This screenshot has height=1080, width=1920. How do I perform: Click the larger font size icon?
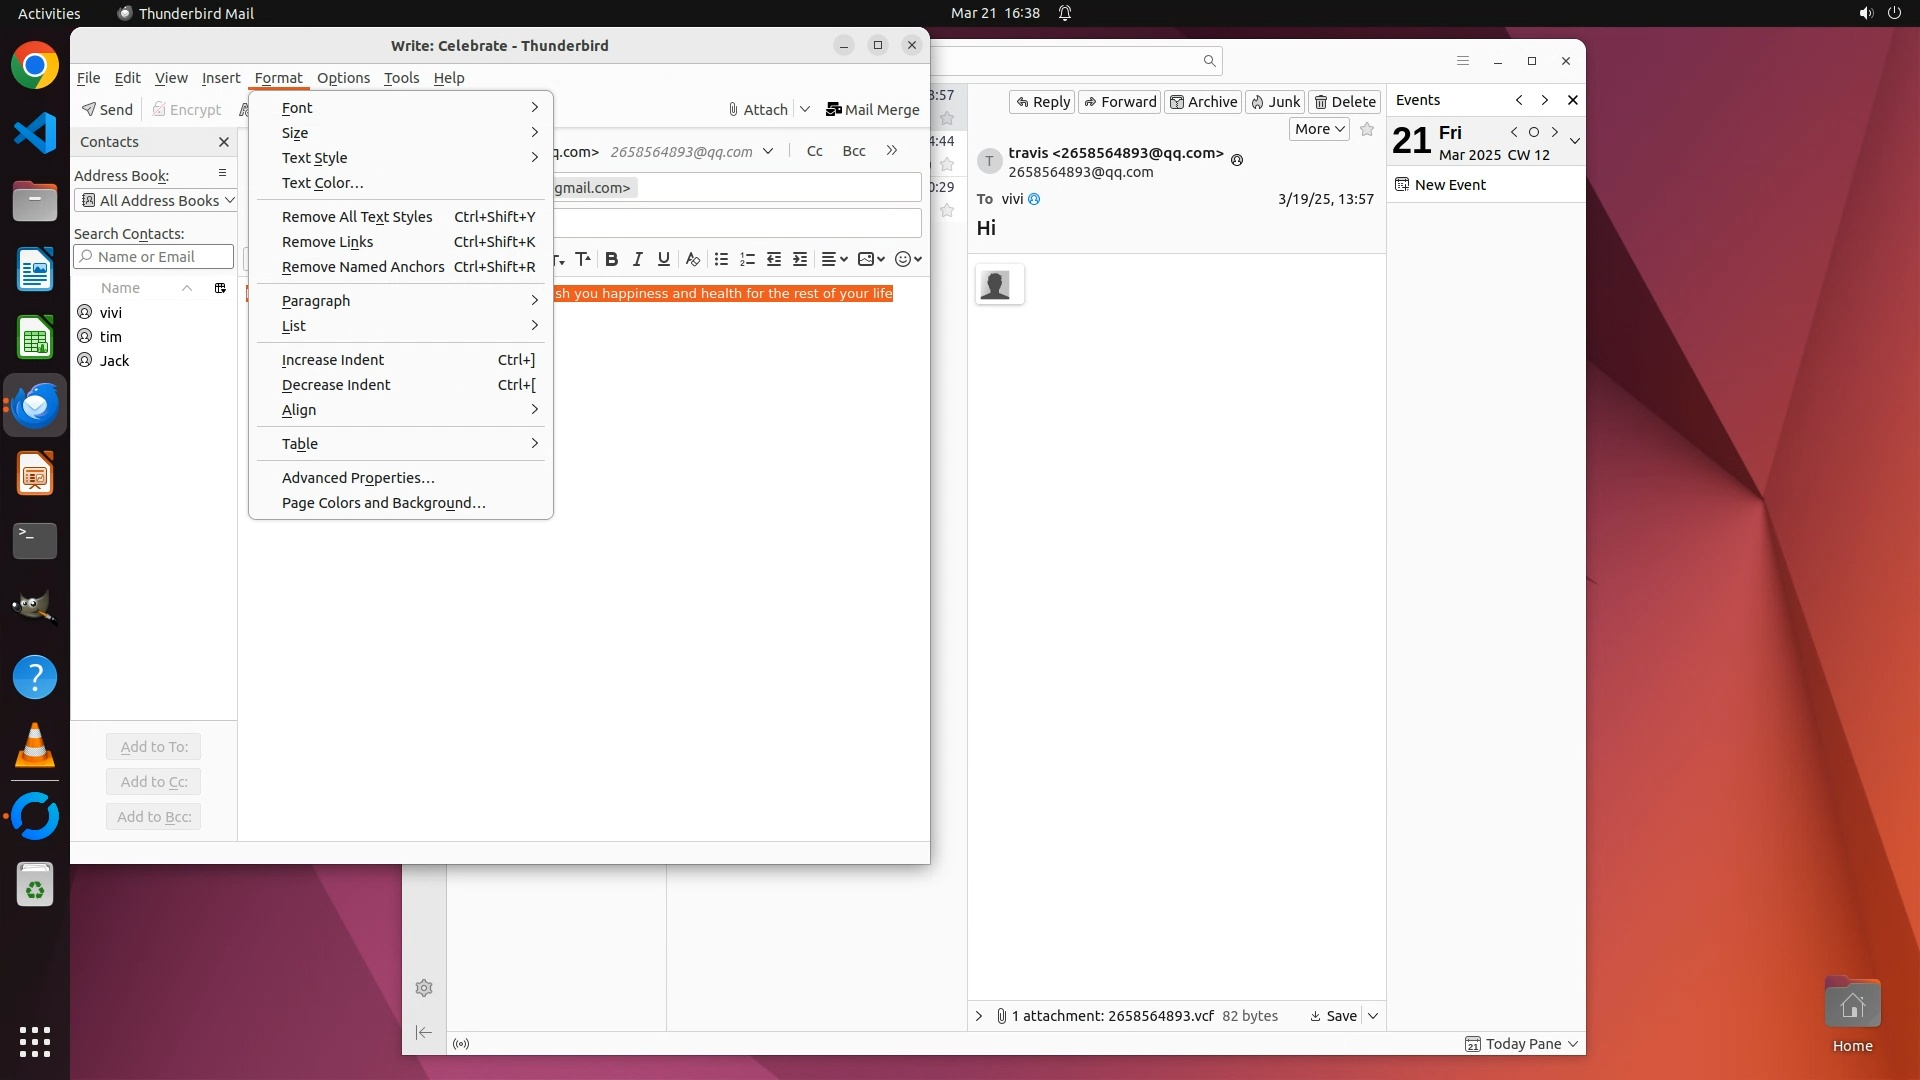click(583, 259)
